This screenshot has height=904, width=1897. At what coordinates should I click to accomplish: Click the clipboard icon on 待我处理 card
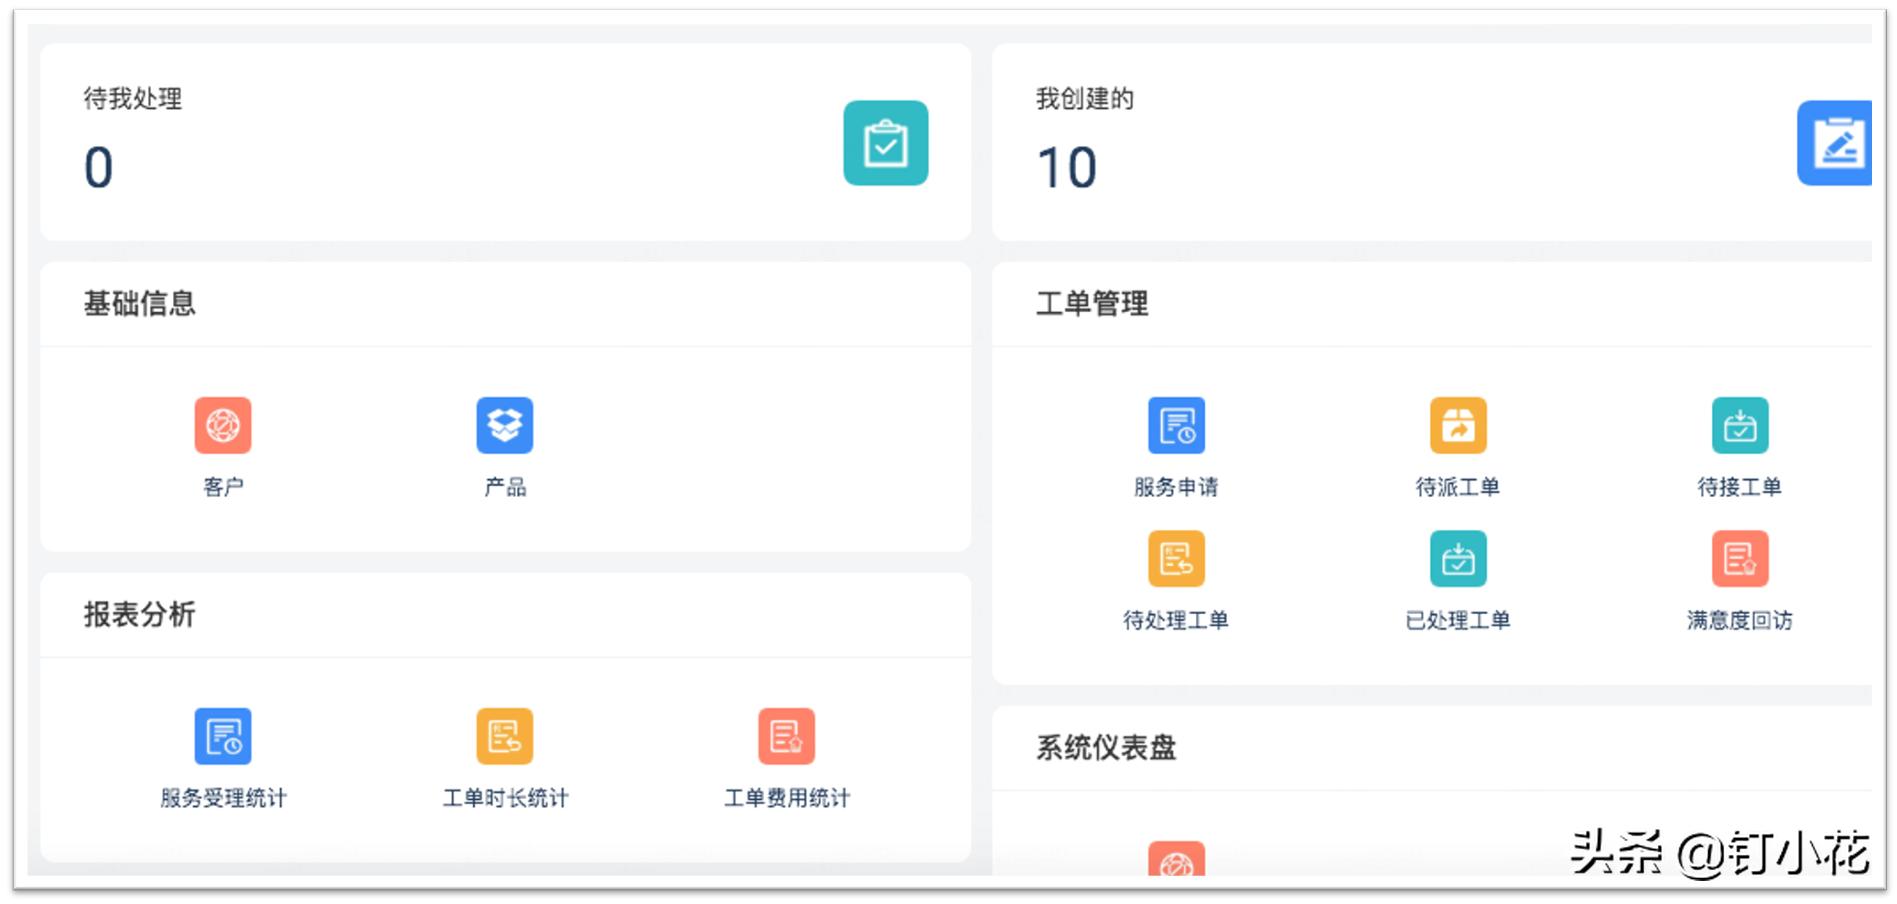pyautogui.click(x=885, y=144)
